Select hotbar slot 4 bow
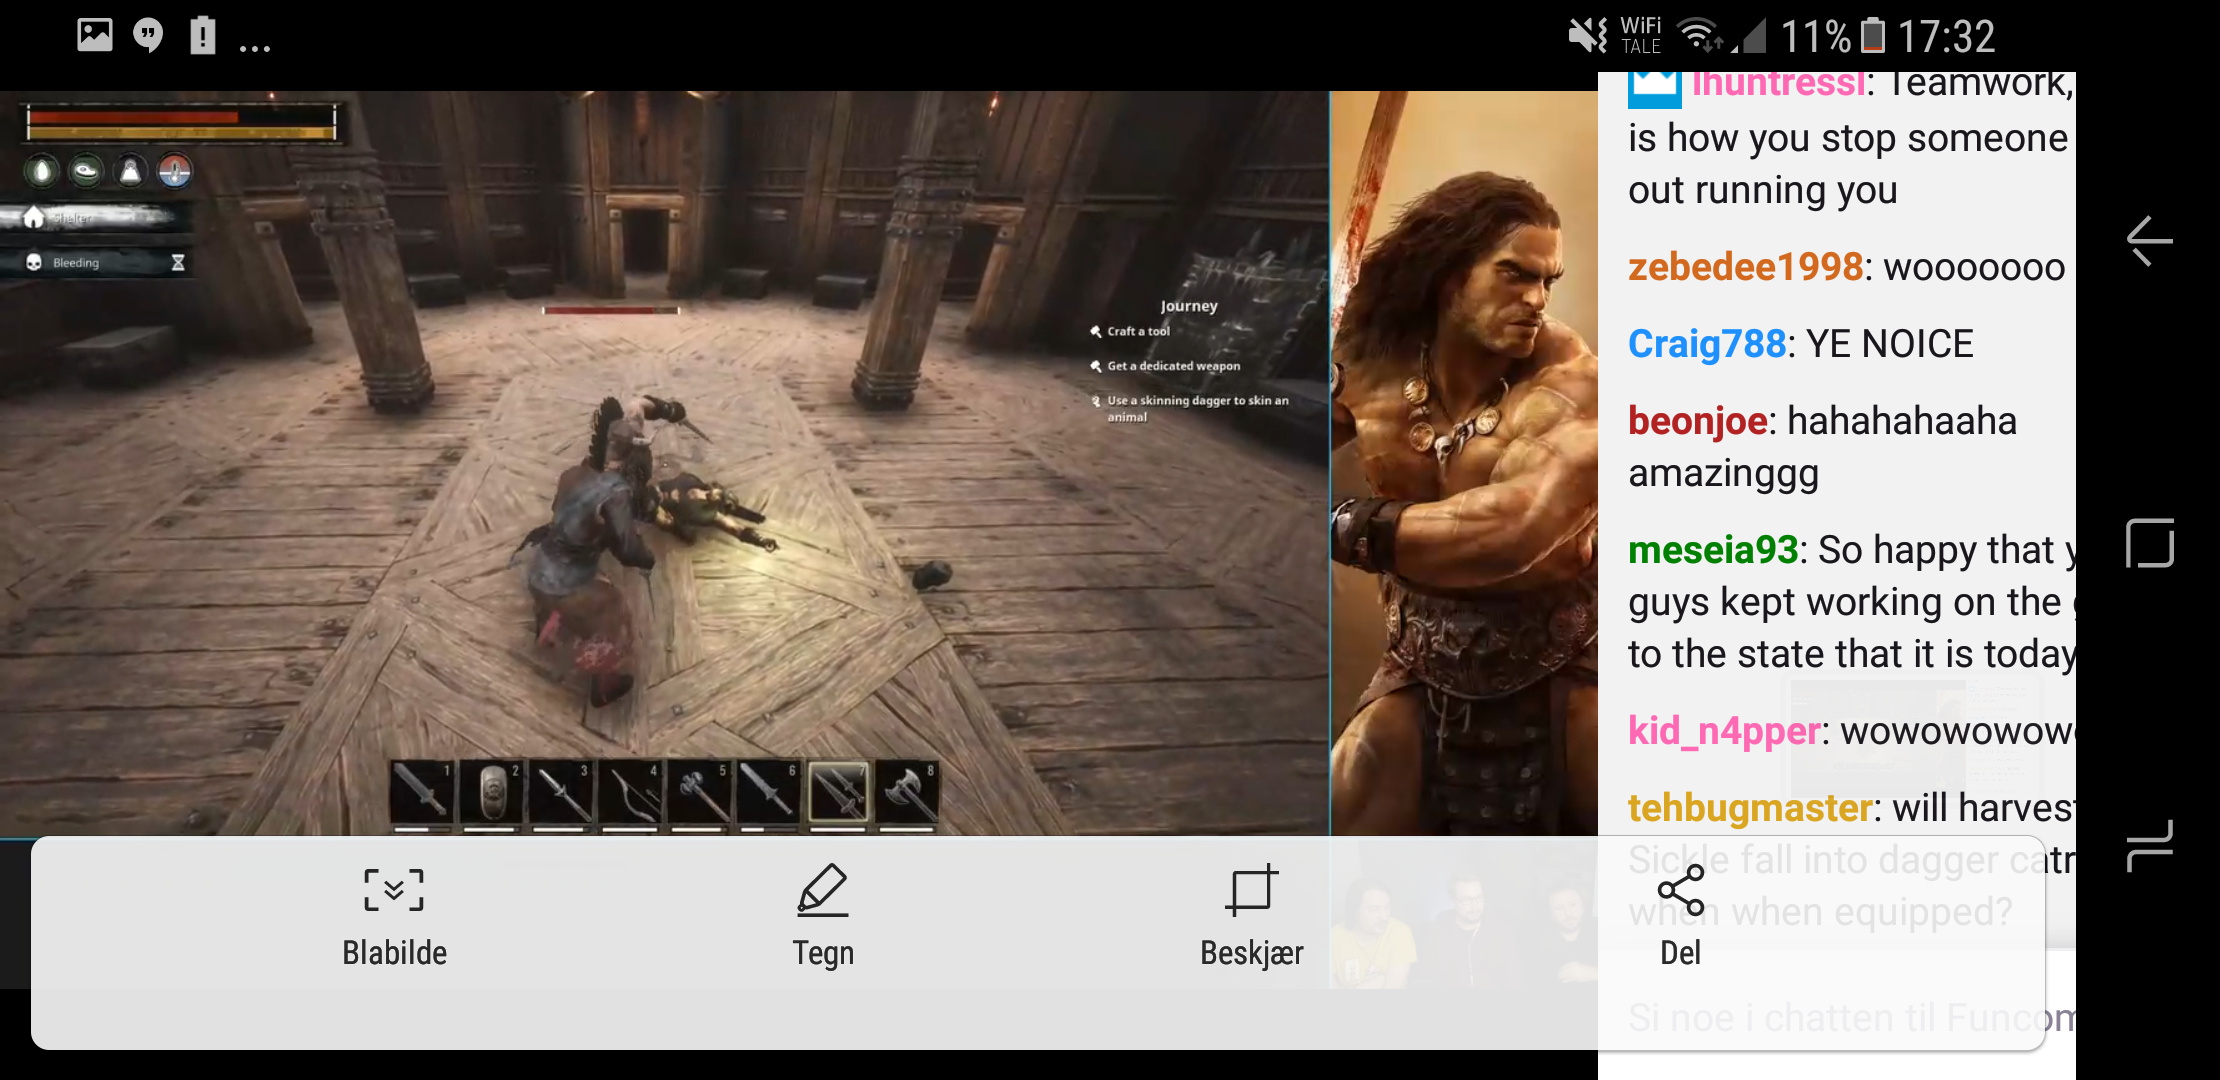This screenshot has height=1080, width=2220. pyautogui.click(x=630, y=793)
